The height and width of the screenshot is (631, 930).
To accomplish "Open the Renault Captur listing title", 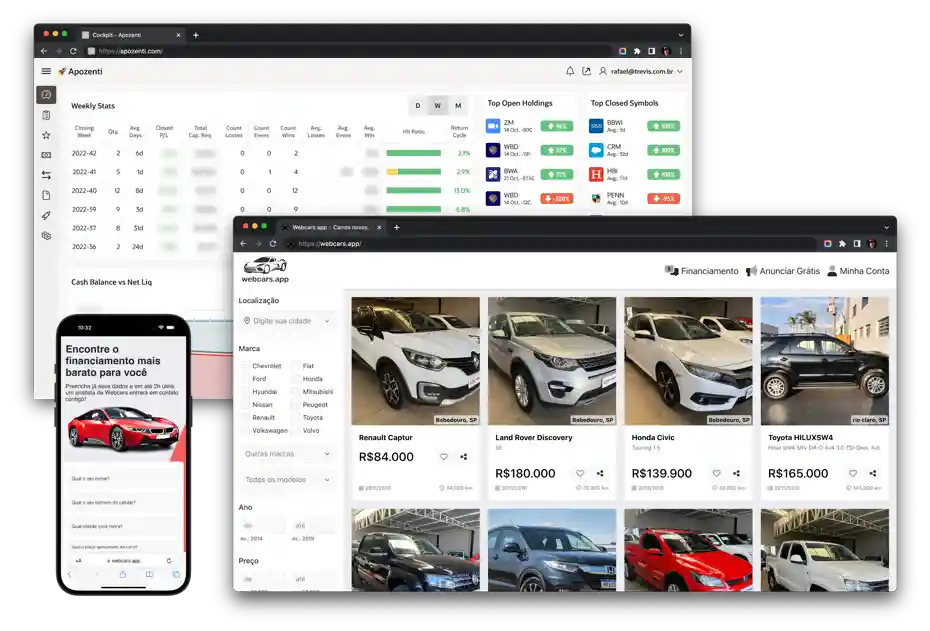I will pyautogui.click(x=386, y=438).
